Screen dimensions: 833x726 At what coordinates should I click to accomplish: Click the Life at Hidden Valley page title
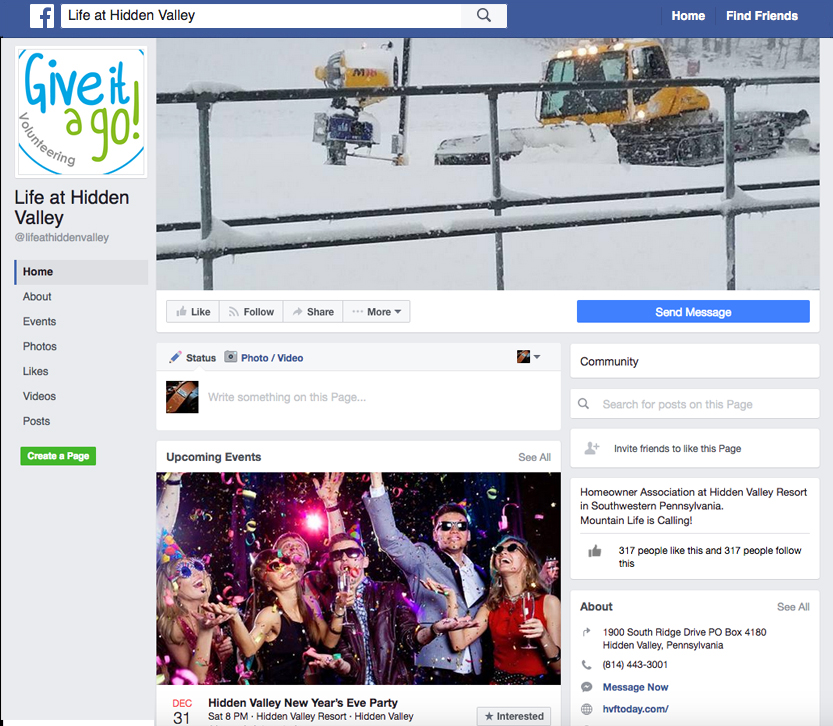click(x=72, y=208)
